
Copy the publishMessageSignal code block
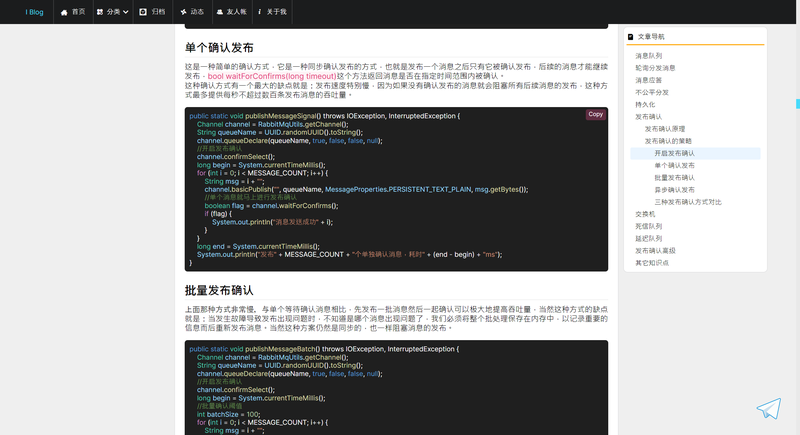pos(595,114)
